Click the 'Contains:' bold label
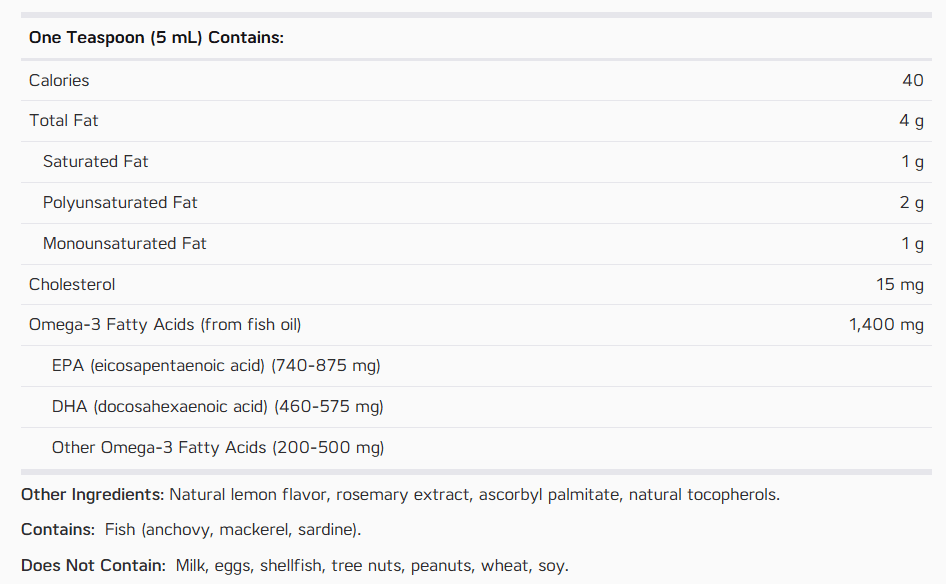Screen dimensions: 946x584 58,530
